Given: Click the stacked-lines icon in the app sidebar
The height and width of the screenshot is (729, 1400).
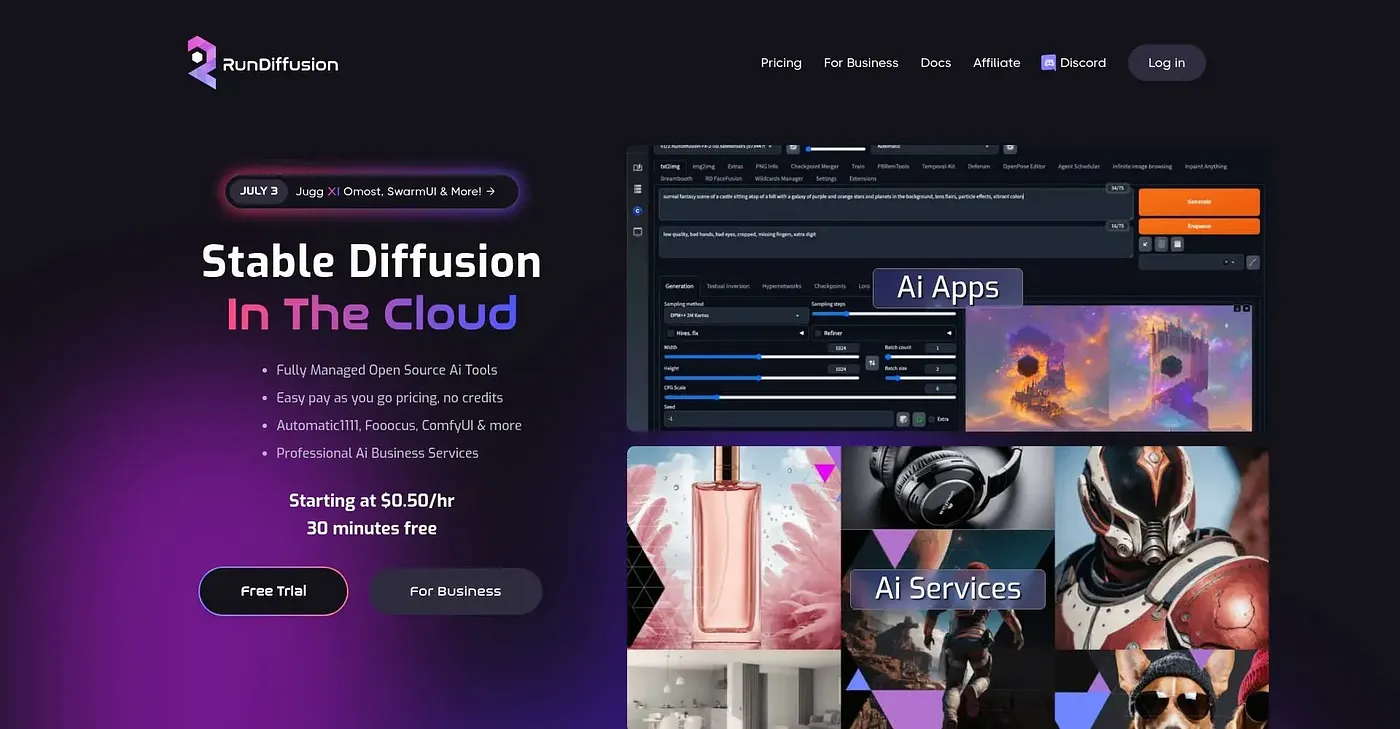Looking at the screenshot, I should coord(638,189).
